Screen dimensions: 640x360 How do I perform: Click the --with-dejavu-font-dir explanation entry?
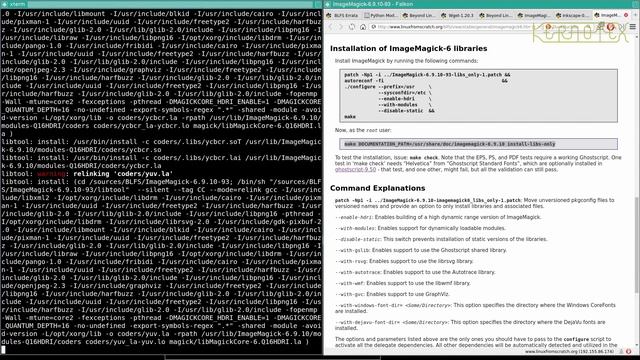(470, 325)
